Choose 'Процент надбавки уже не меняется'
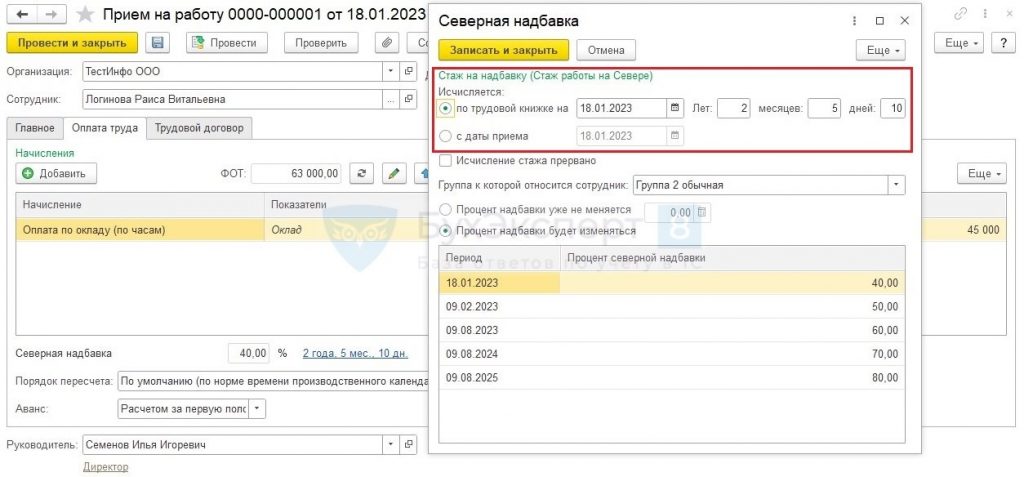 pos(445,210)
